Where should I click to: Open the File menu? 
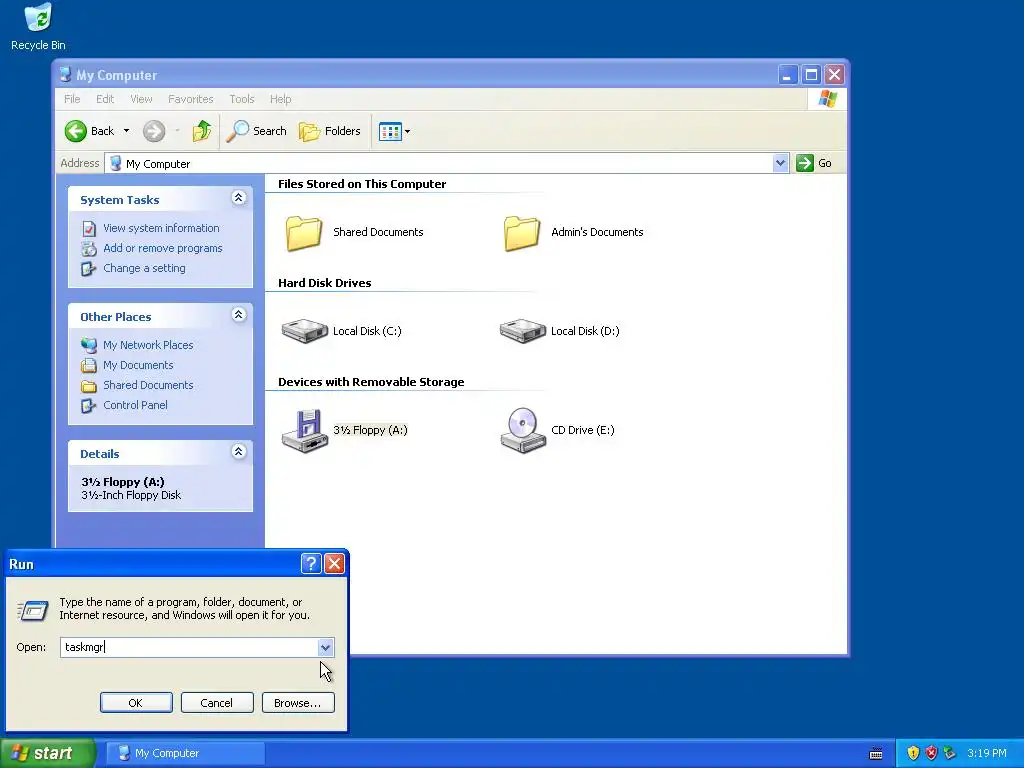pos(72,99)
